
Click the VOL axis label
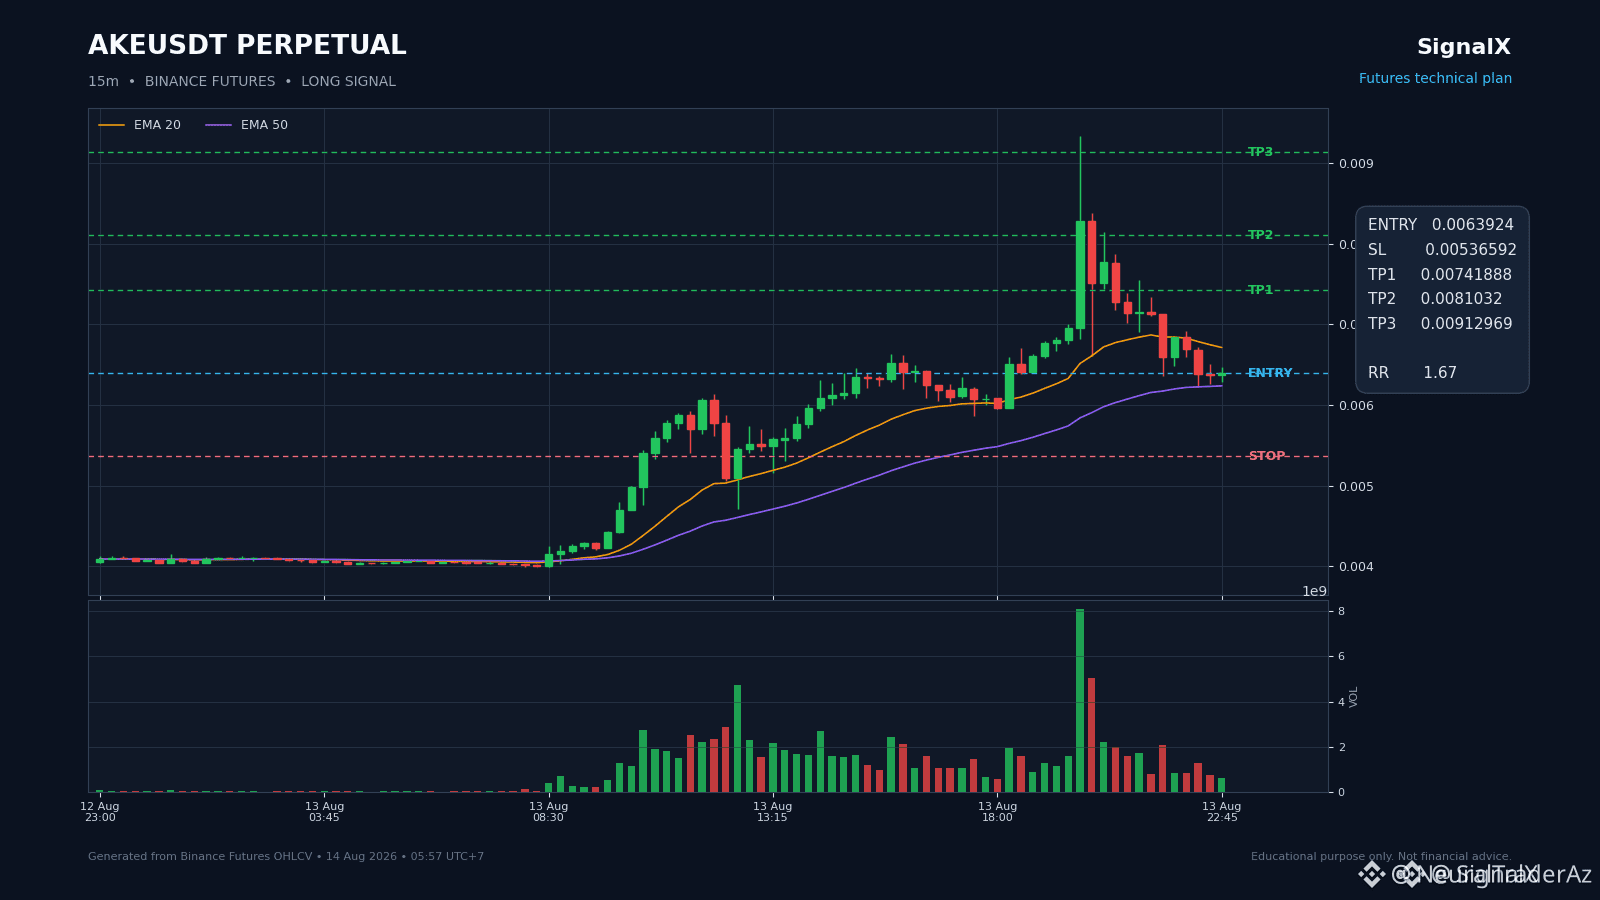pyautogui.click(x=1354, y=697)
